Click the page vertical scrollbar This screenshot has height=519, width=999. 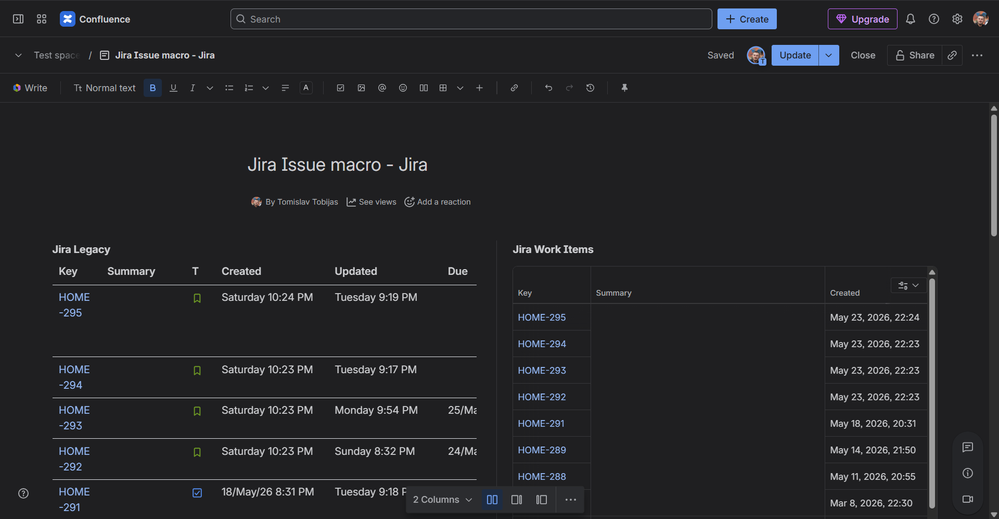[x=994, y=175]
